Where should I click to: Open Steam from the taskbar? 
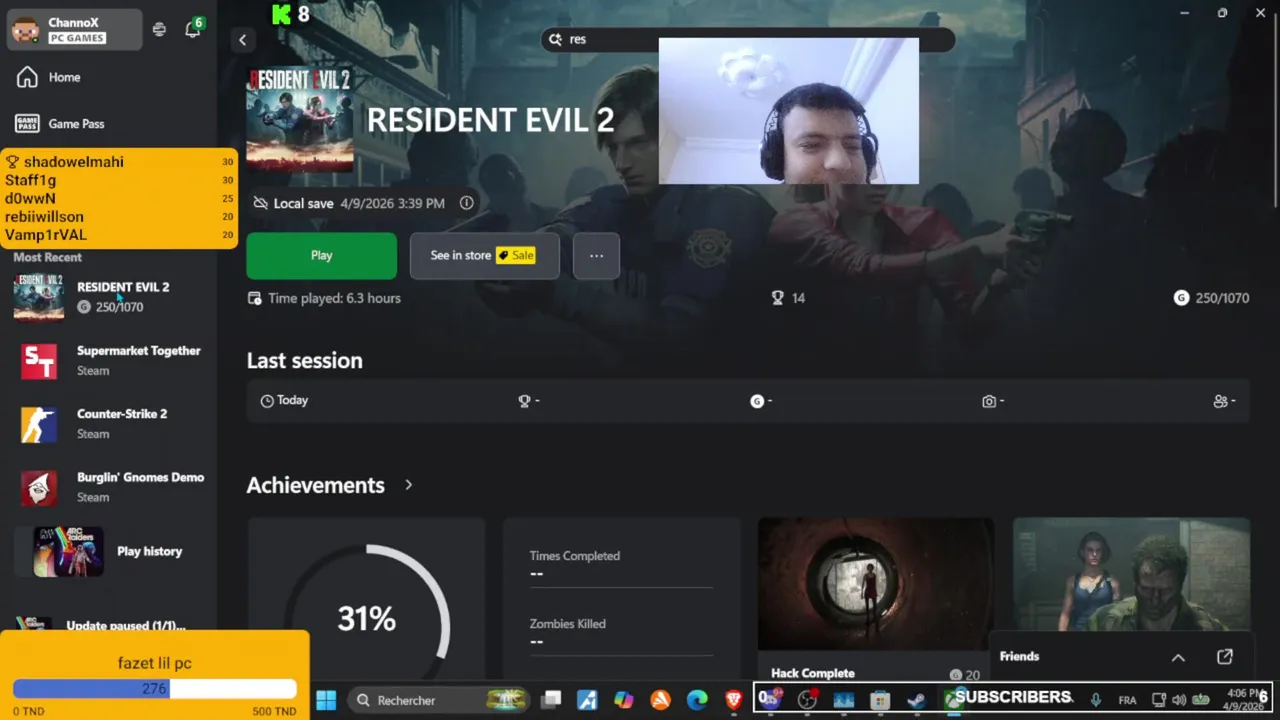(x=916, y=700)
